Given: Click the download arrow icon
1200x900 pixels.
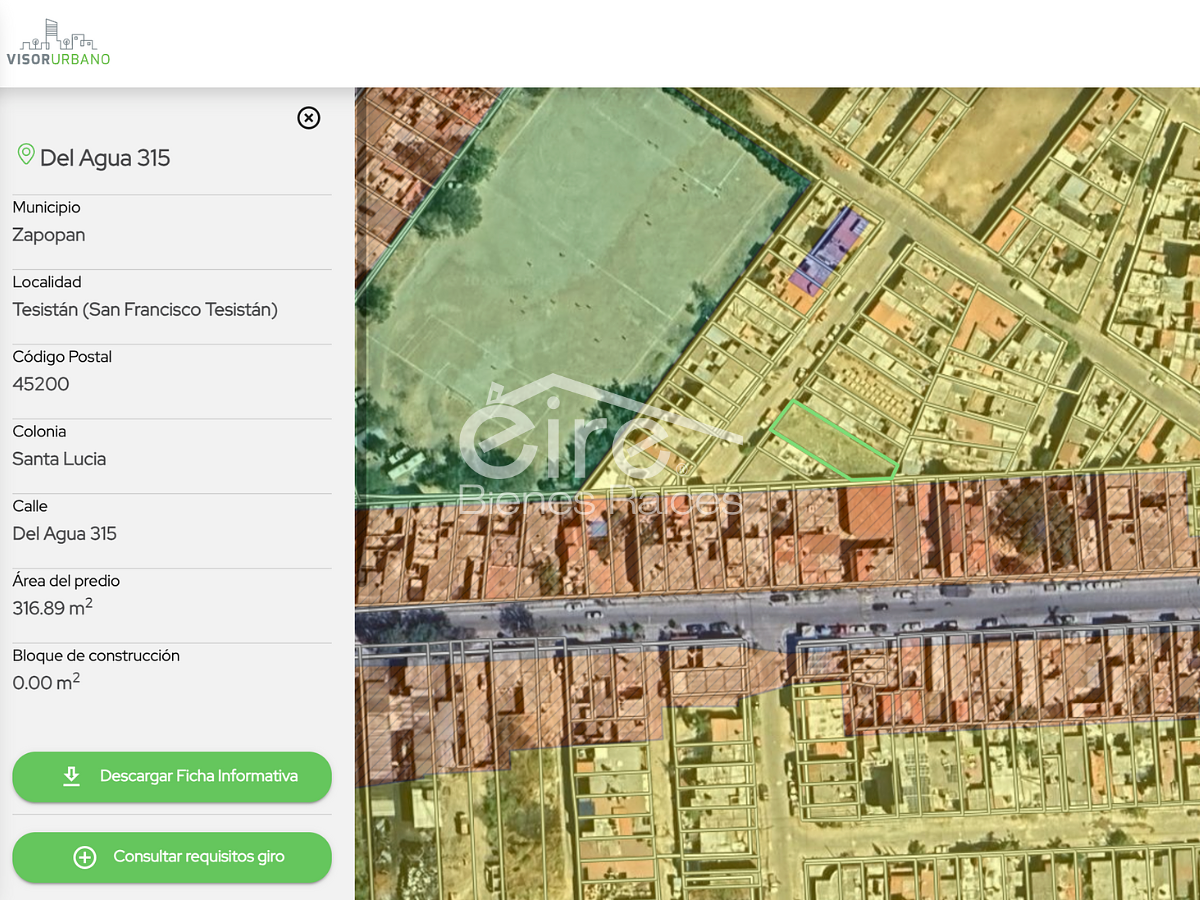Looking at the screenshot, I should tap(71, 777).
